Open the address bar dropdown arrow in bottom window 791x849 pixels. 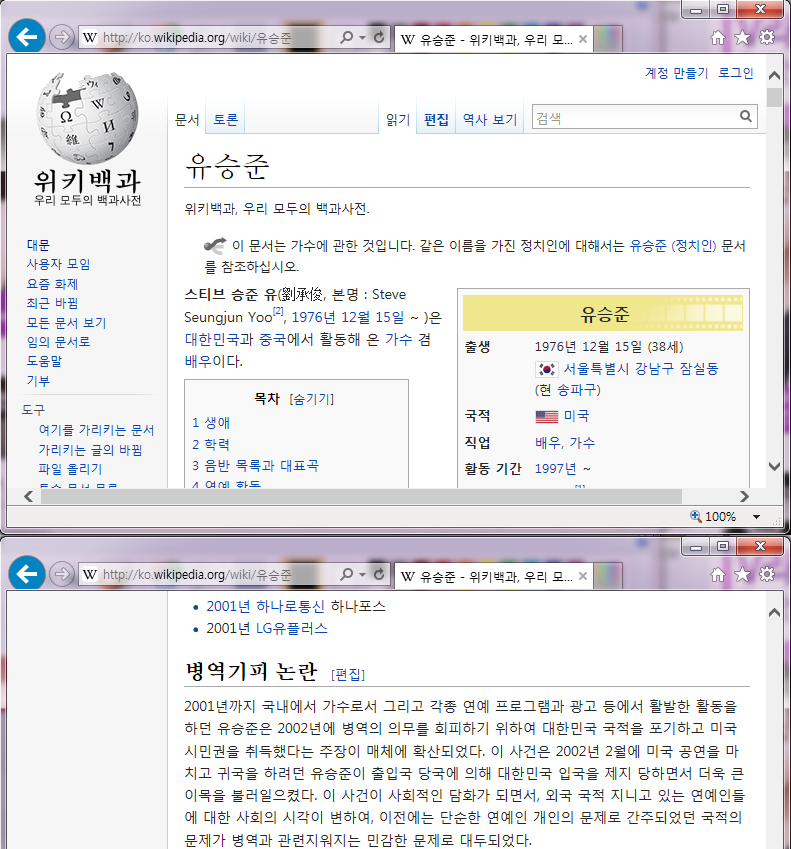point(362,574)
